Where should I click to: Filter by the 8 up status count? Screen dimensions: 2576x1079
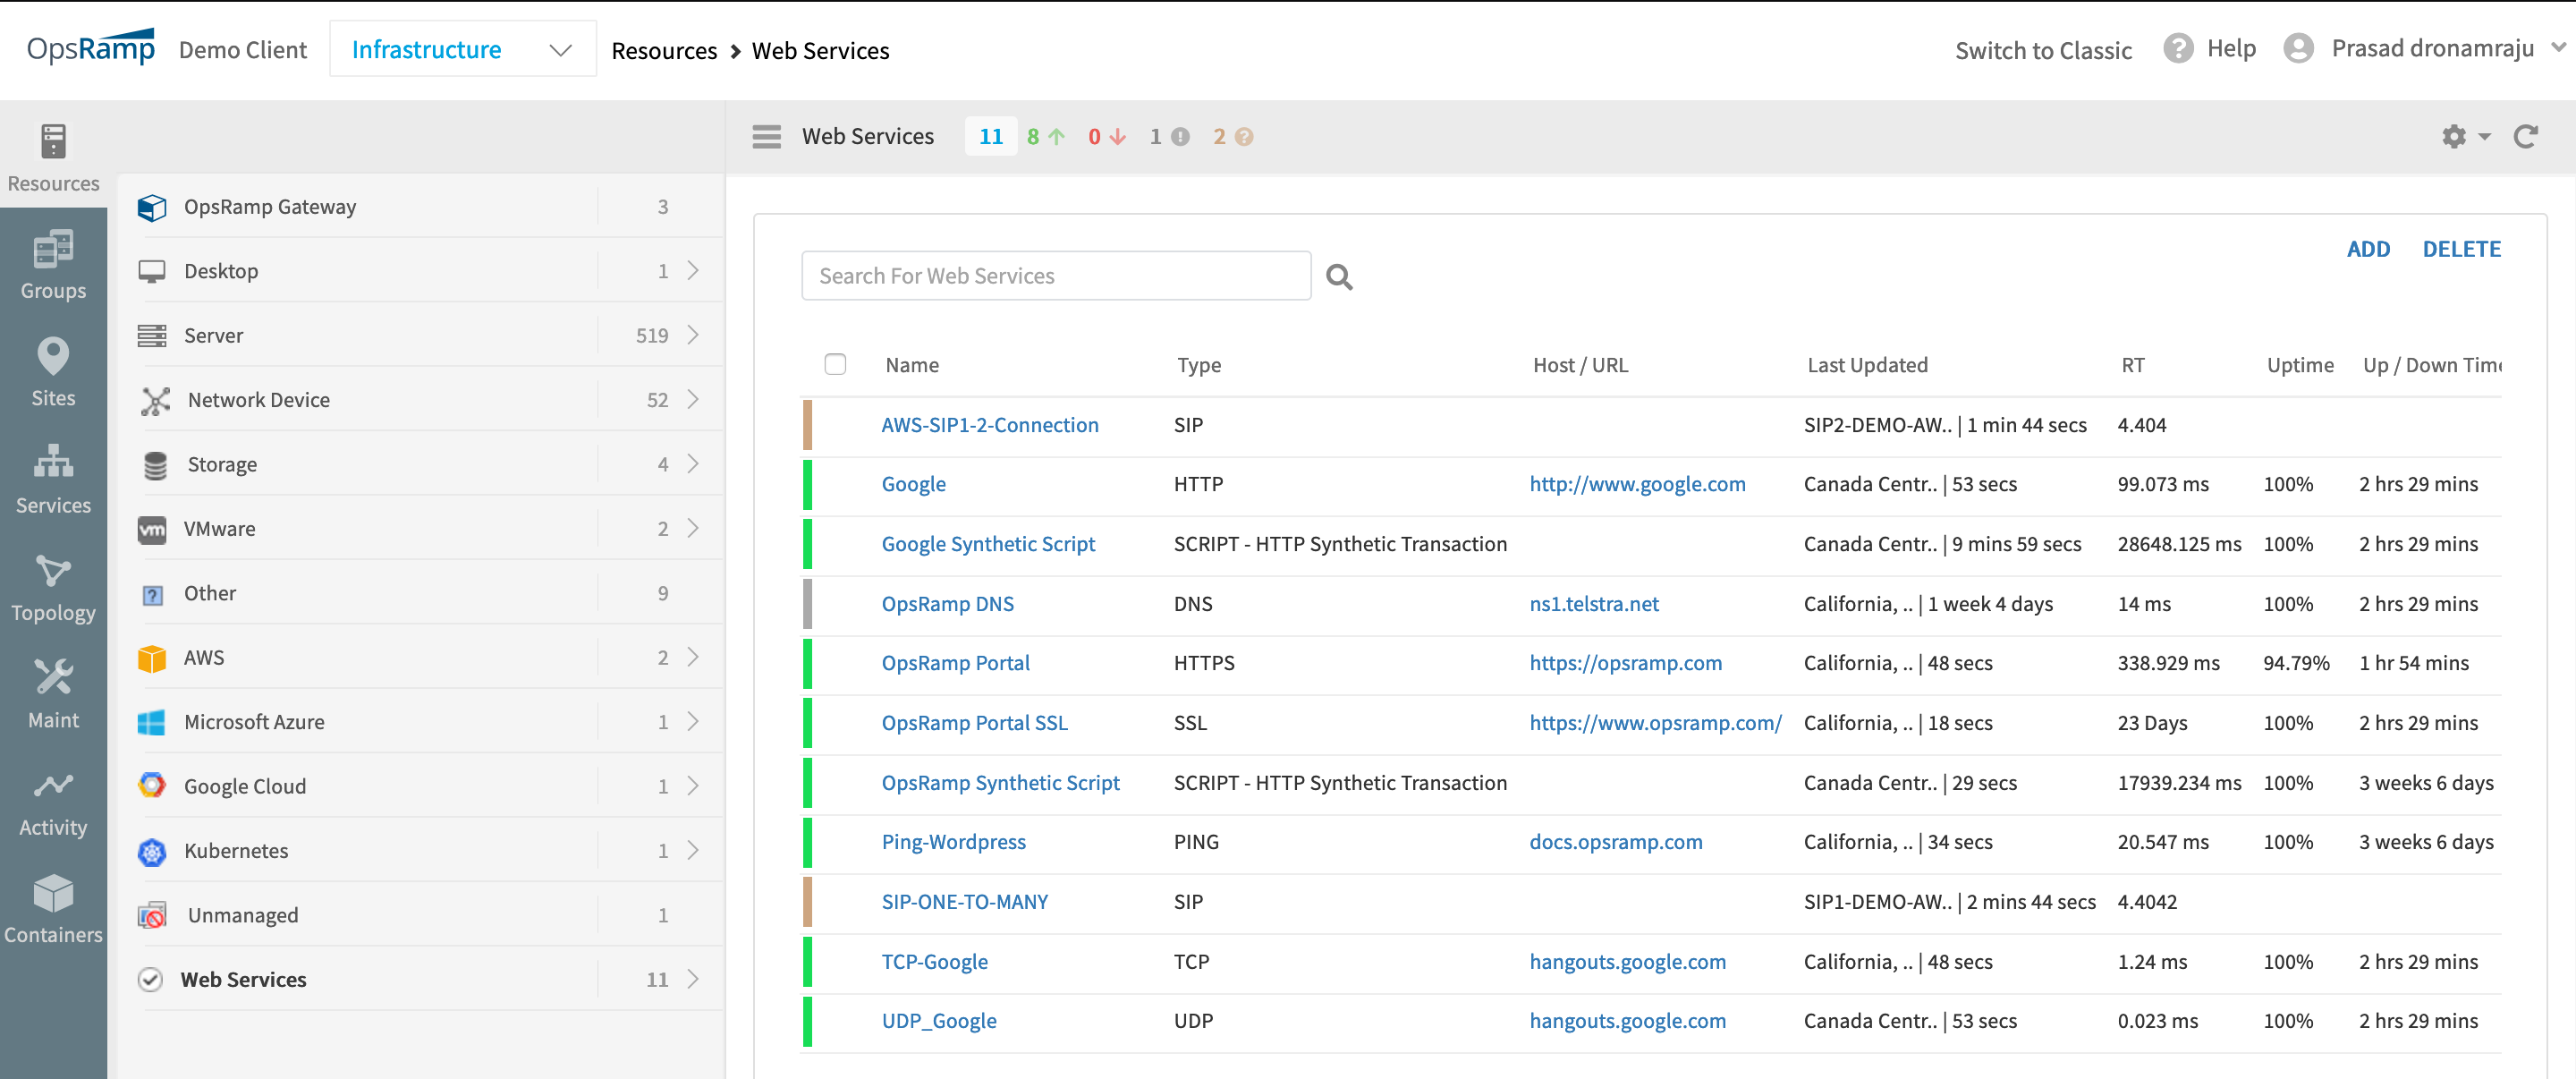[1045, 136]
